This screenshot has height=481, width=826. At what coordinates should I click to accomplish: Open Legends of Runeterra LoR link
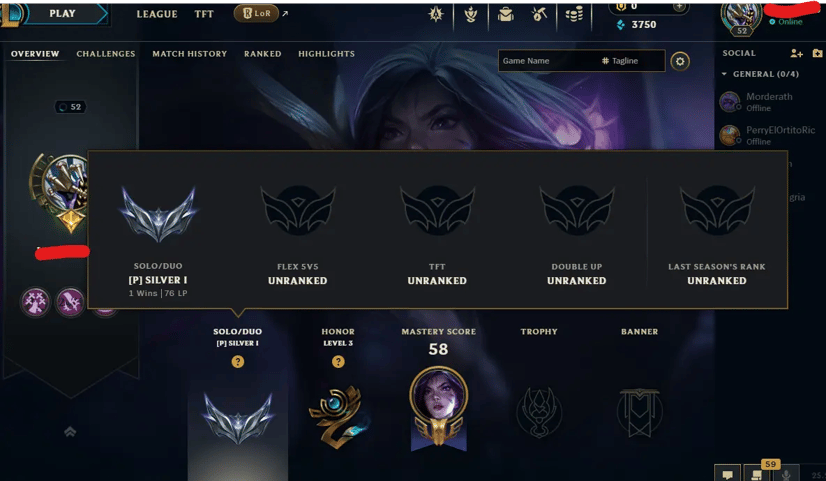(257, 14)
